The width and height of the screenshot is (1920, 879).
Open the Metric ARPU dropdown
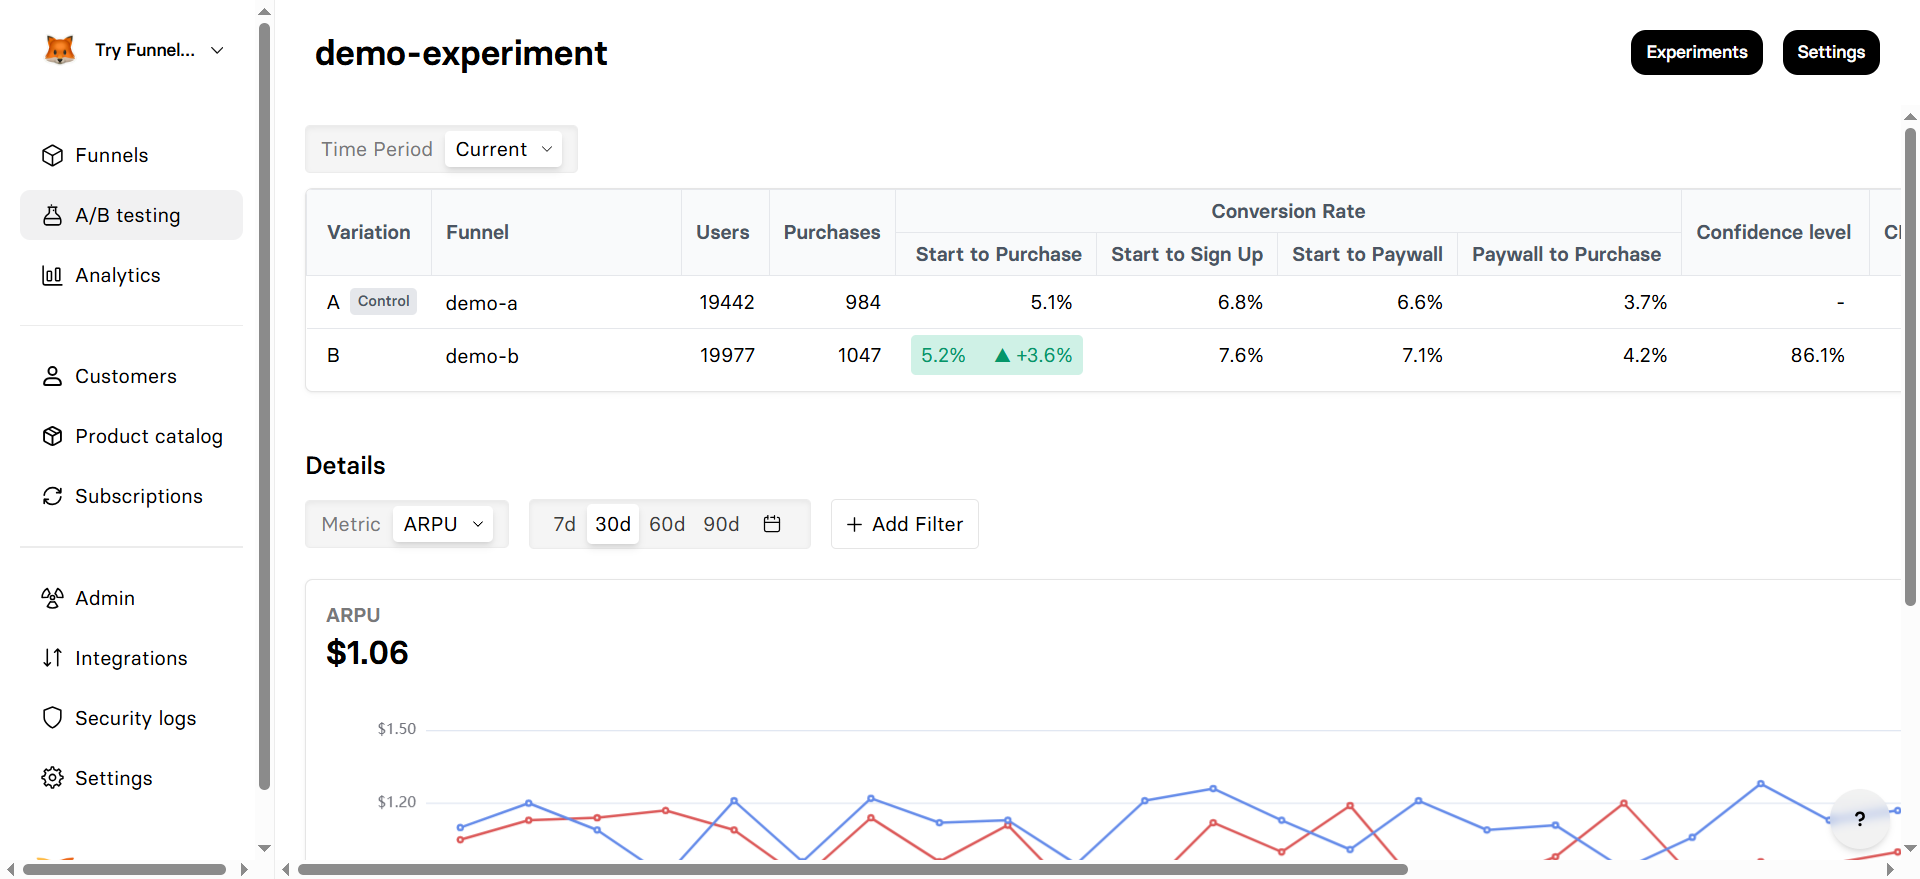point(443,524)
